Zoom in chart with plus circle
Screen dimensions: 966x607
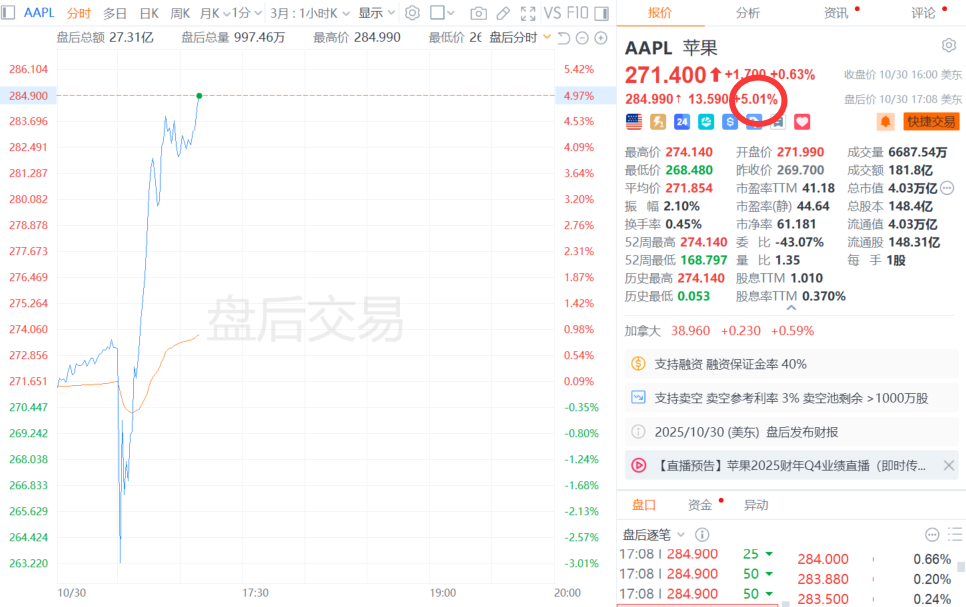coord(600,37)
